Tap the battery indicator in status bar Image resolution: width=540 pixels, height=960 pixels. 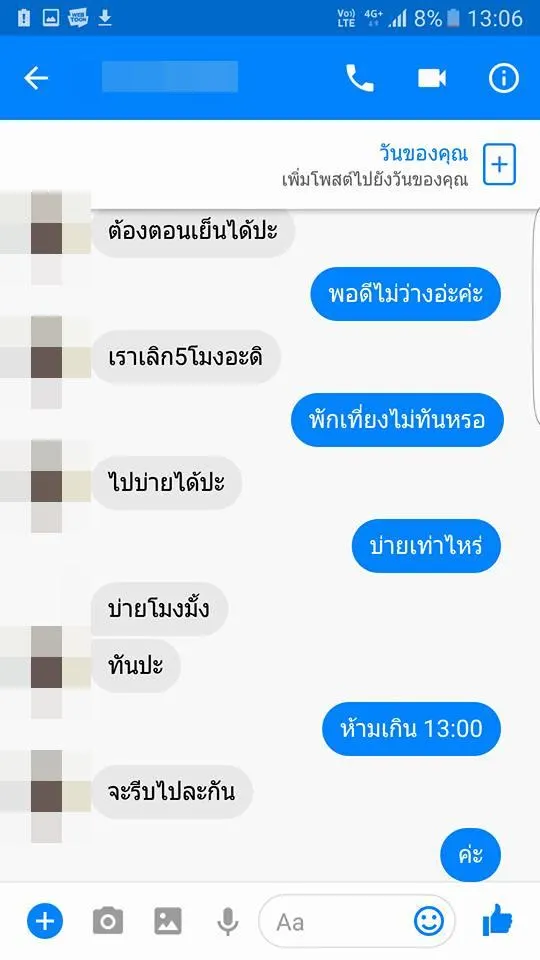pyautogui.click(x=454, y=18)
